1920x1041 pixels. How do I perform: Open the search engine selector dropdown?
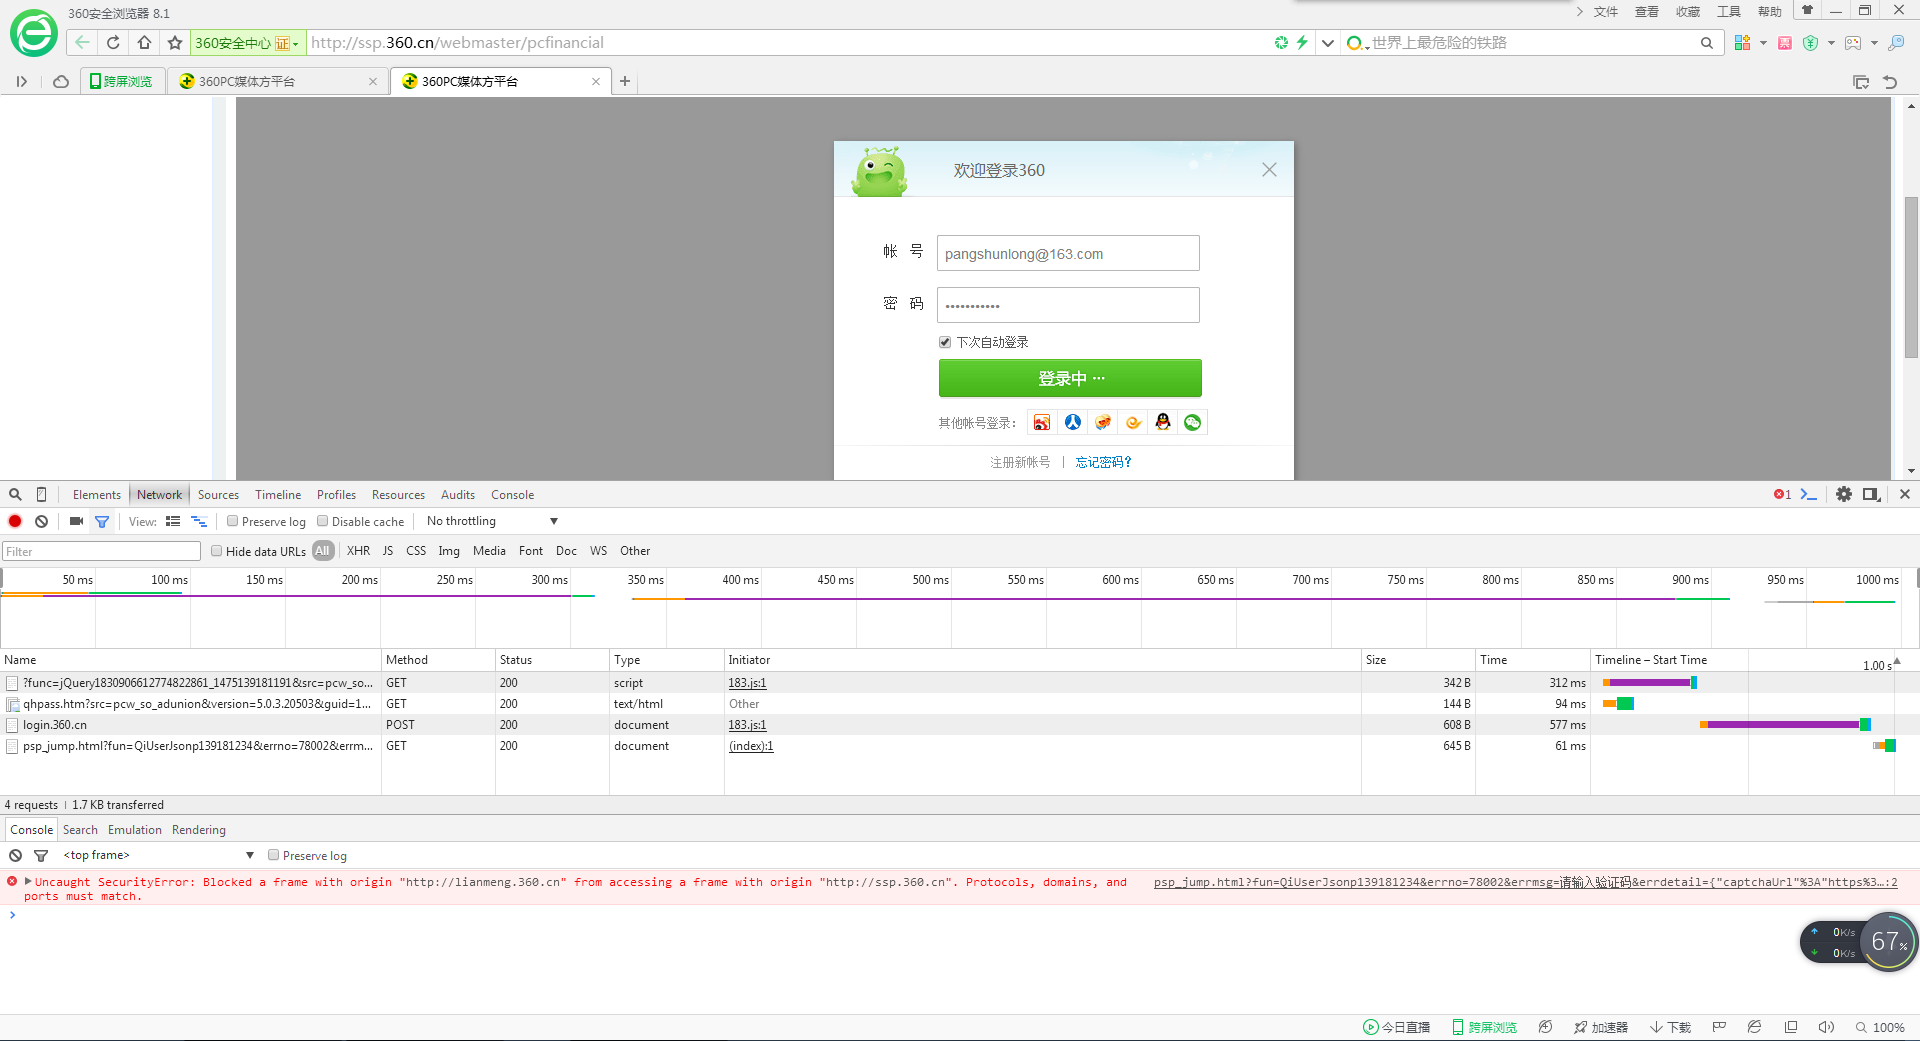tap(1357, 43)
